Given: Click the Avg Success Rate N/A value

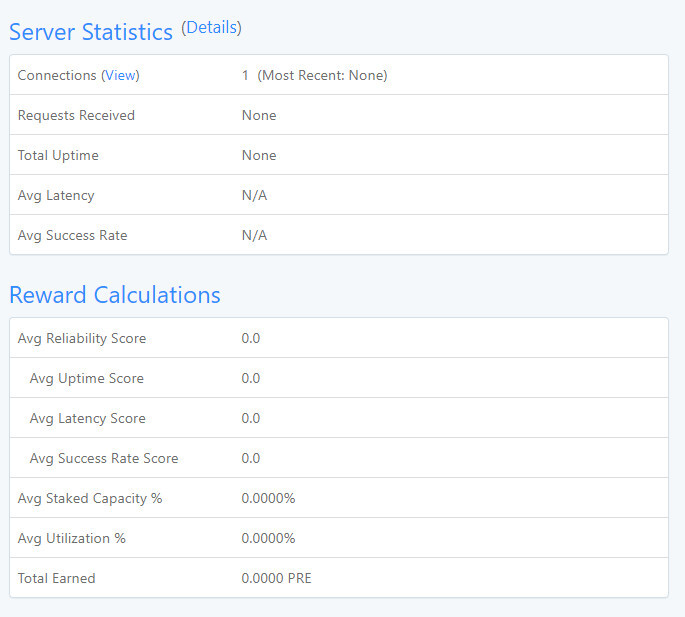Looking at the screenshot, I should pos(254,236).
